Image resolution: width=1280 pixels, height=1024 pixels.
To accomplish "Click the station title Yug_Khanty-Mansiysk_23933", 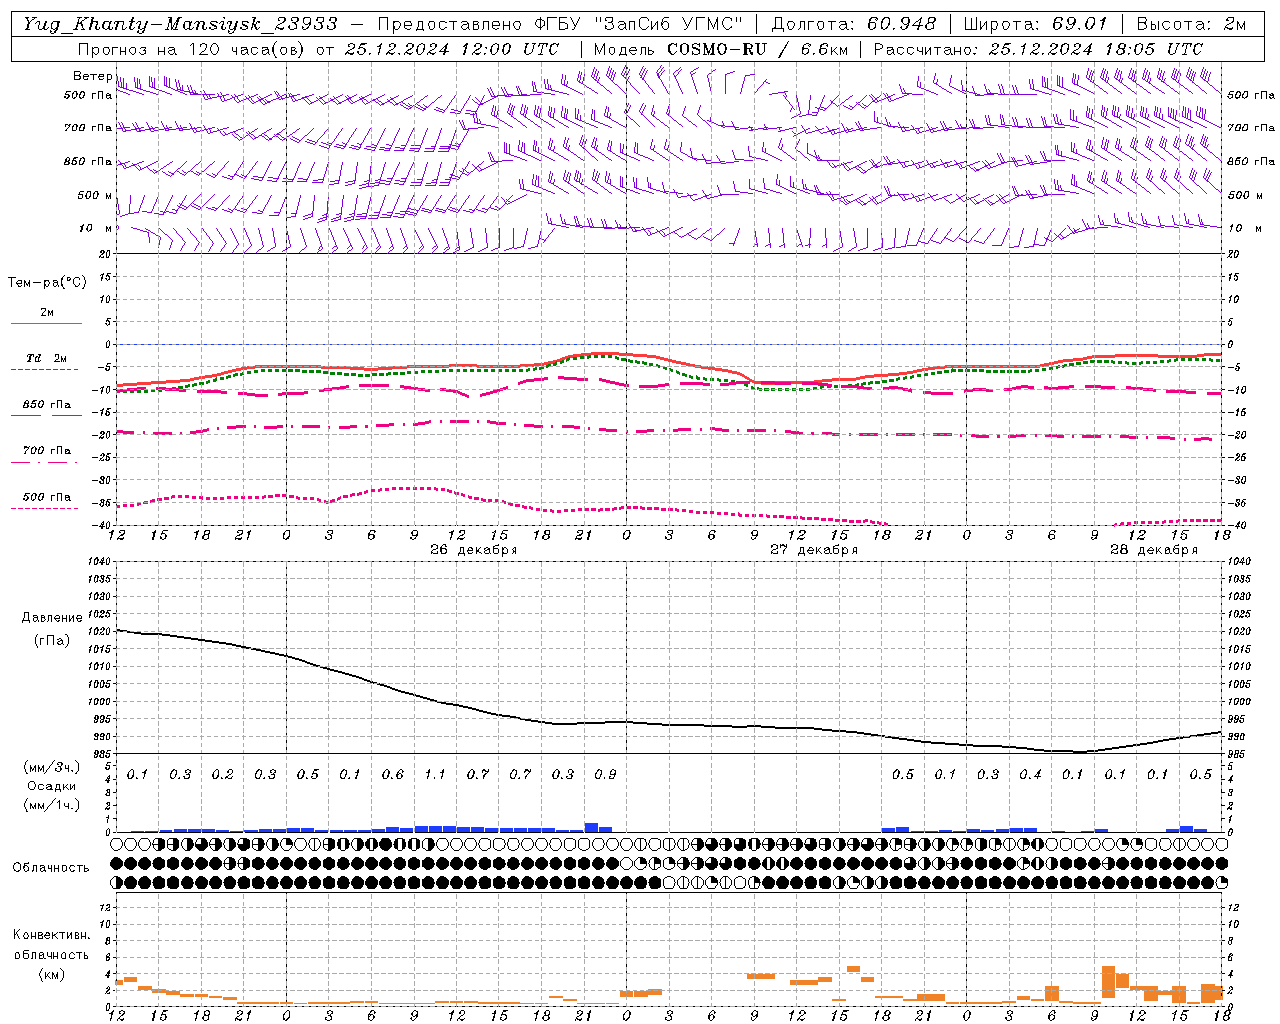I will click(180, 24).
